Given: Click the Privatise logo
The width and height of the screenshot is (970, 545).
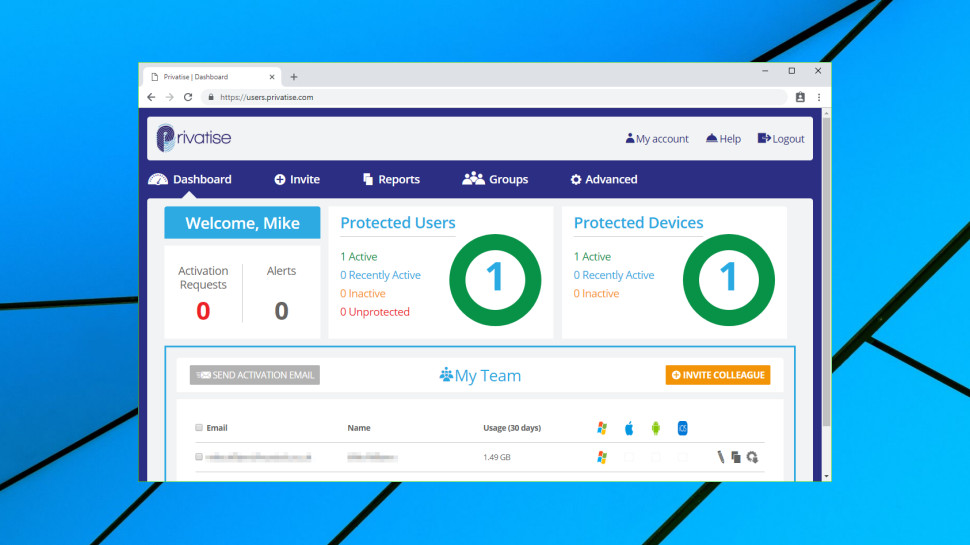Looking at the screenshot, I should [194, 138].
